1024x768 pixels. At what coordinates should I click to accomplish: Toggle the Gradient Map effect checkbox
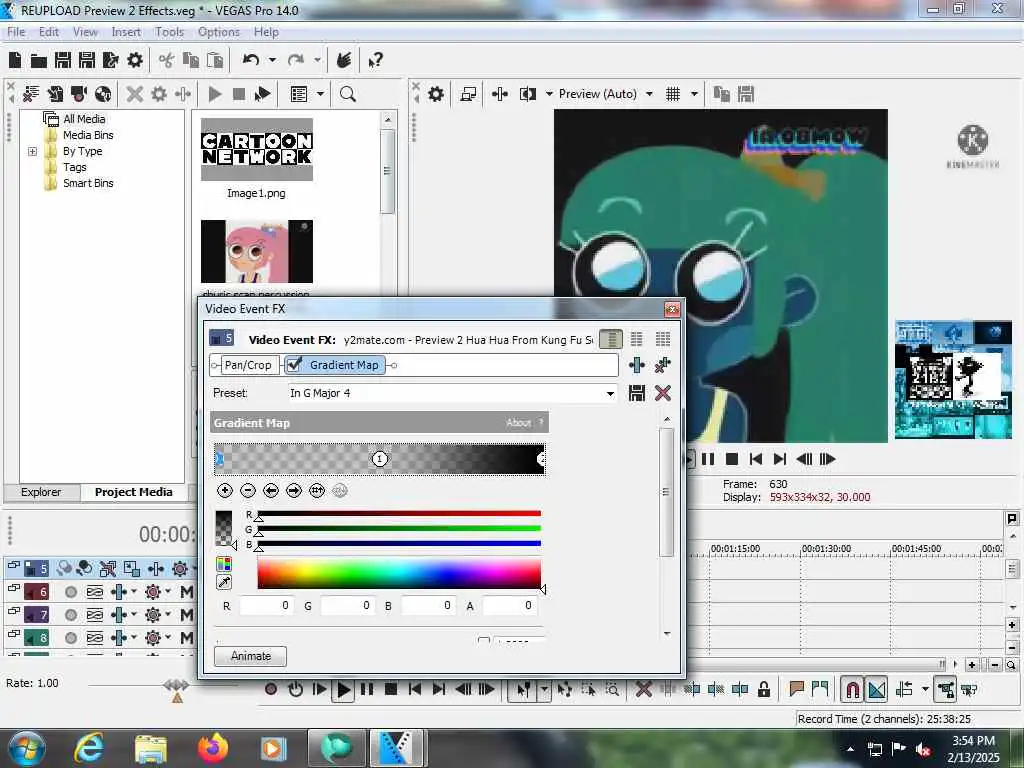294,364
